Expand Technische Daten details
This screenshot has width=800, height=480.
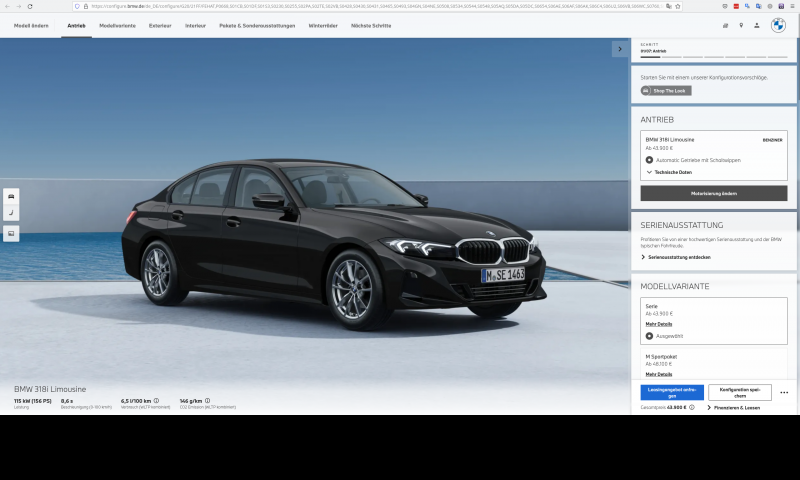(x=669, y=172)
